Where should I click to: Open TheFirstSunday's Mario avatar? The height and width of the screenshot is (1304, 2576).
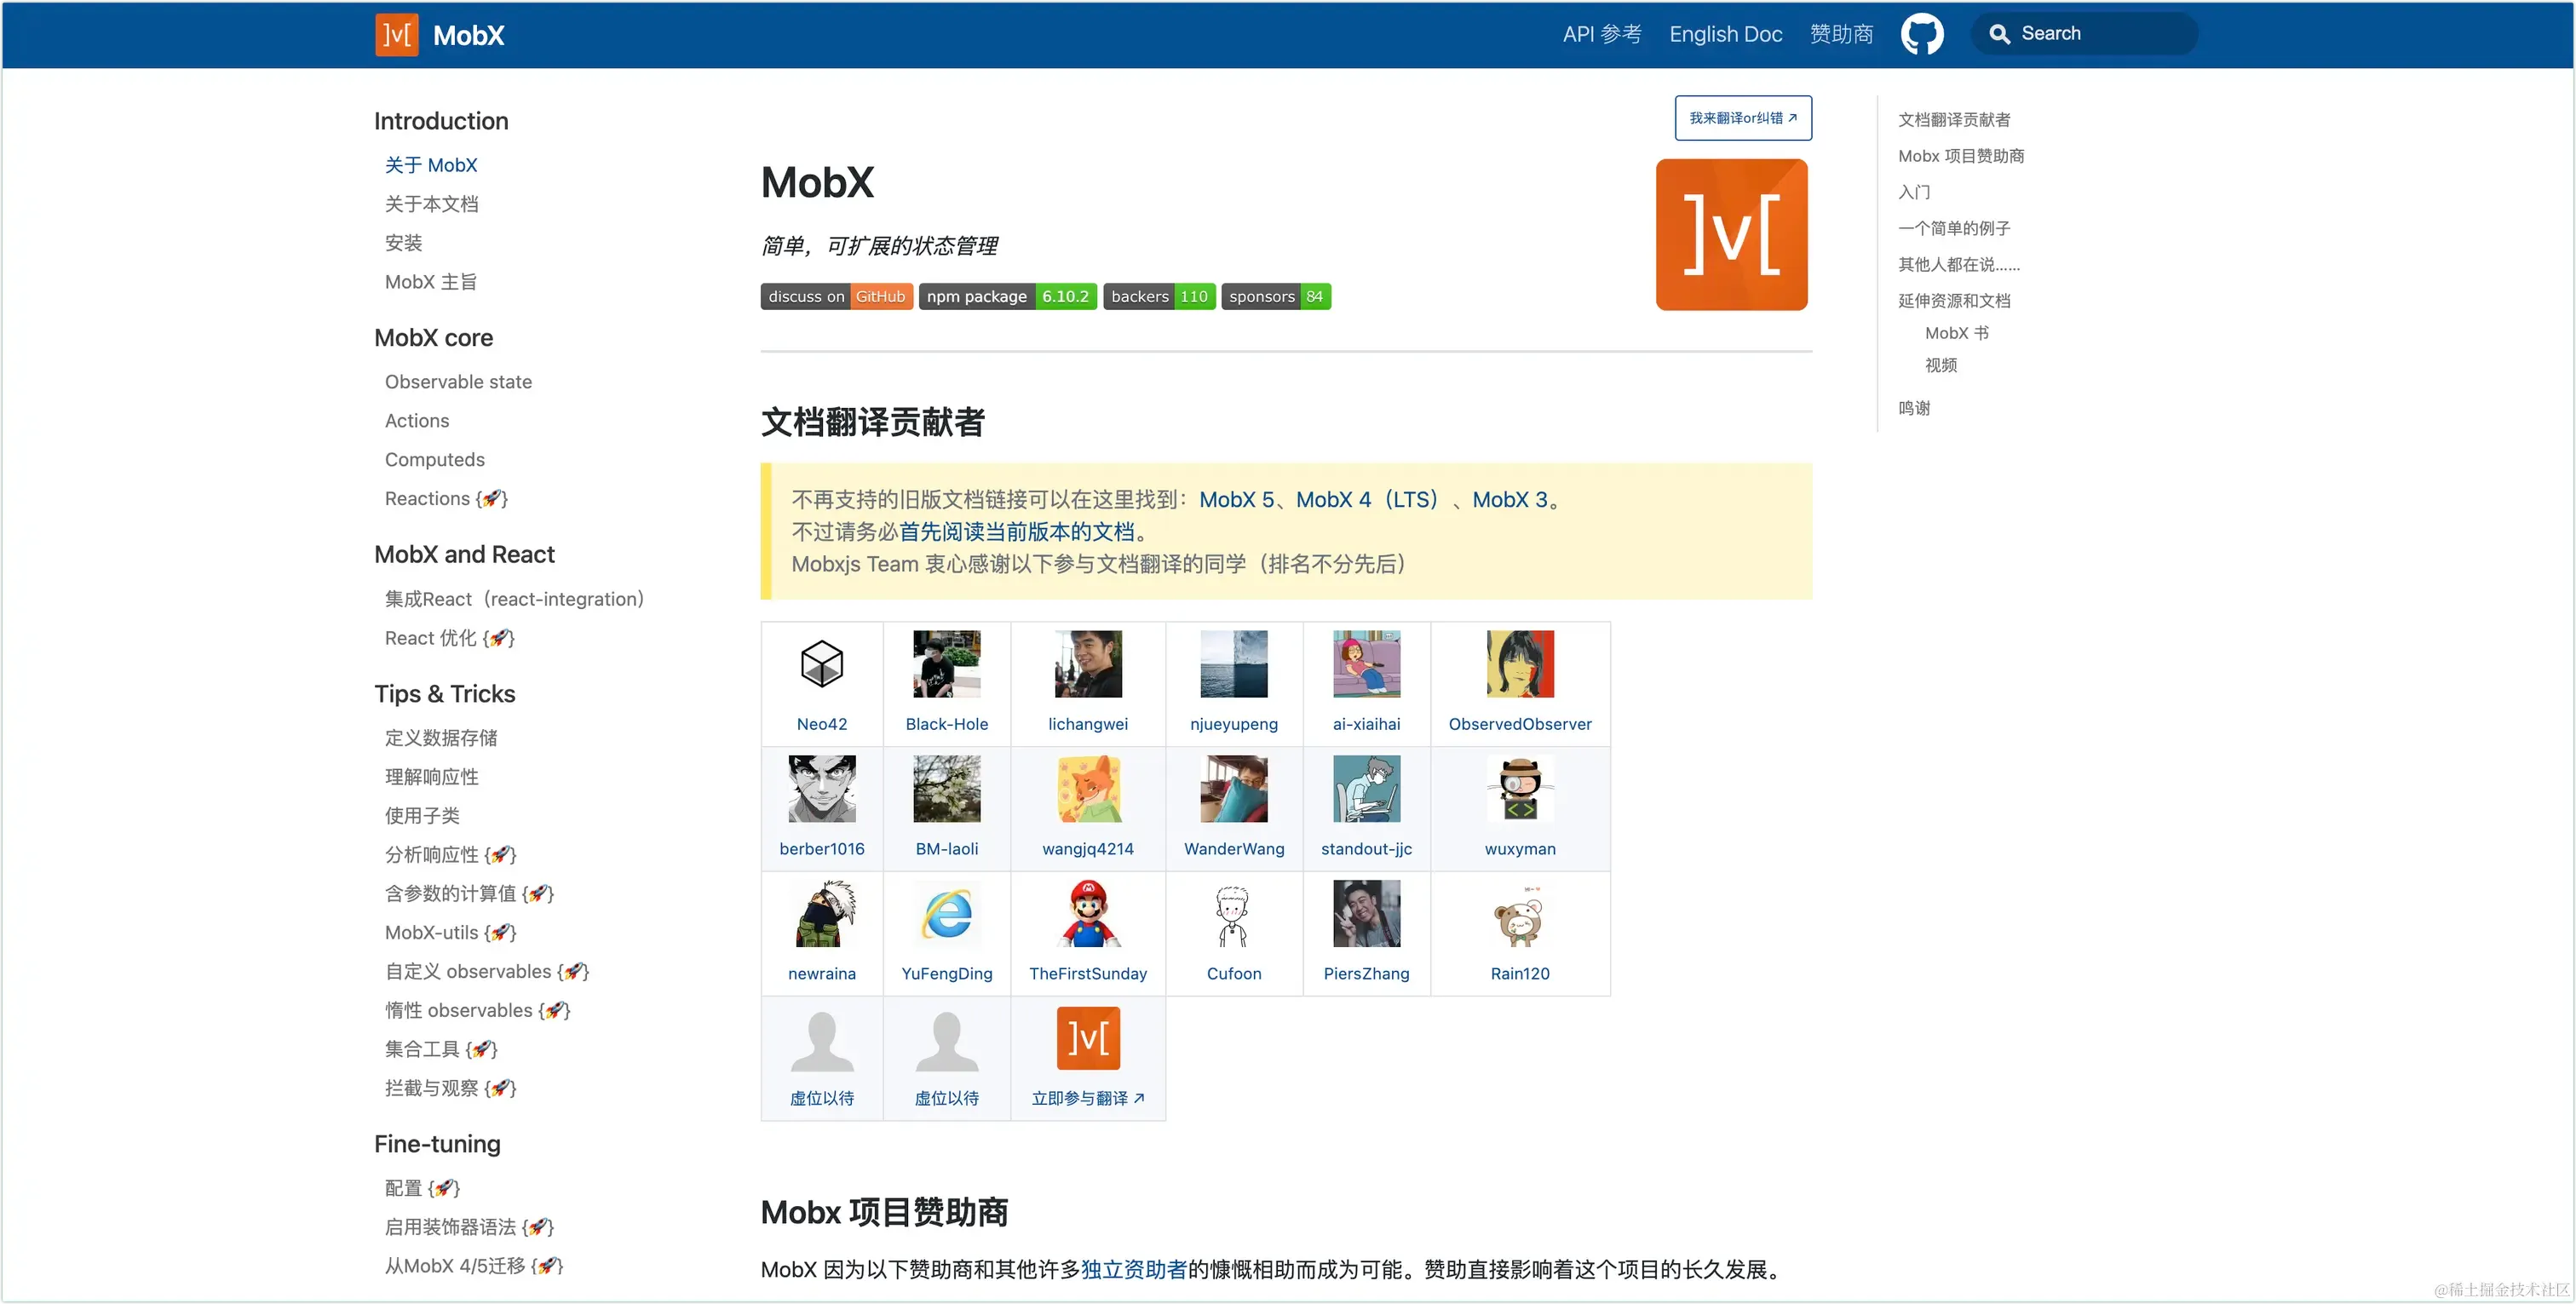click(x=1088, y=914)
